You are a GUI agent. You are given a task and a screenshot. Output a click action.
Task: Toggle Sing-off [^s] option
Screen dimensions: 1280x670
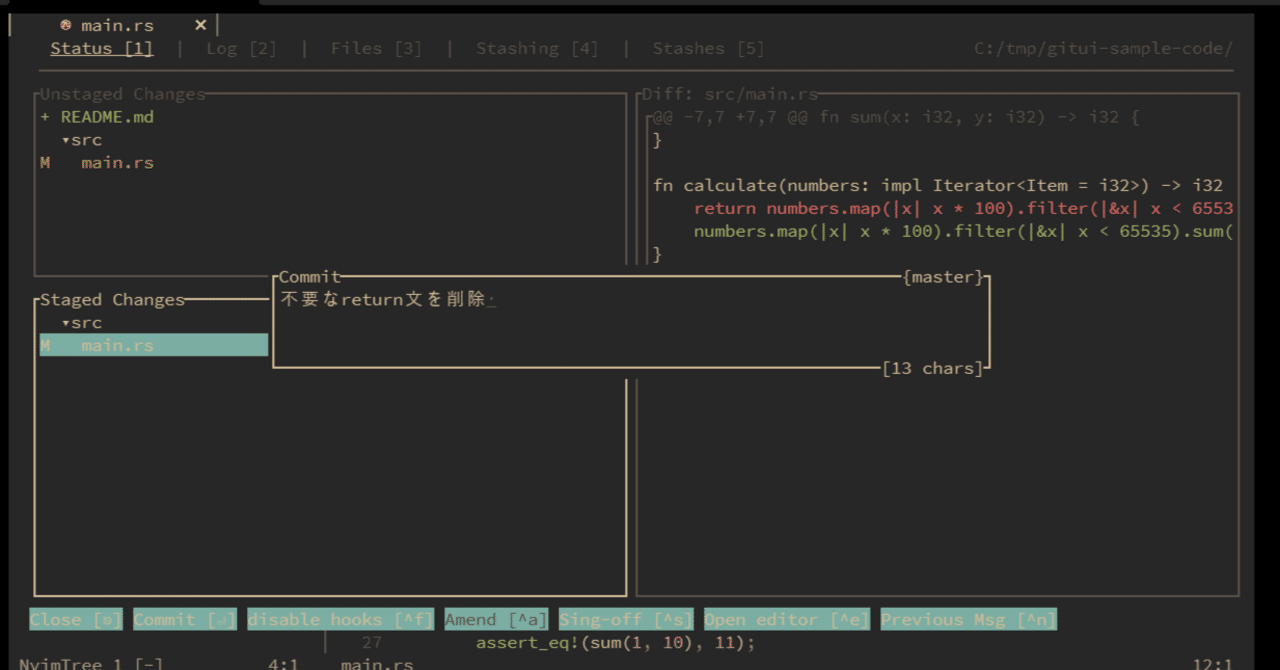626,620
